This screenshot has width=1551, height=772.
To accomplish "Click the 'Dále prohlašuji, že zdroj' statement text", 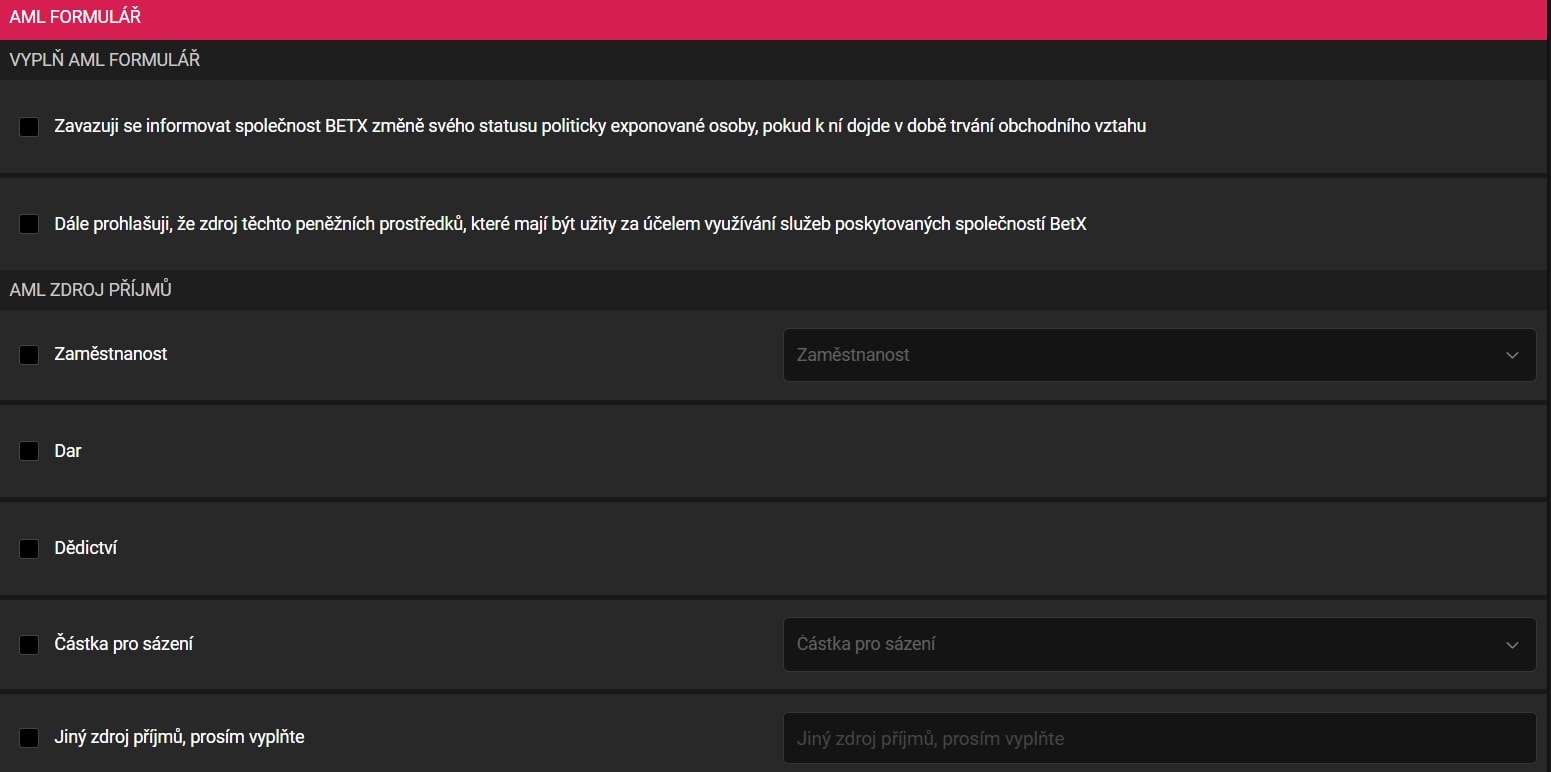I will [x=570, y=224].
